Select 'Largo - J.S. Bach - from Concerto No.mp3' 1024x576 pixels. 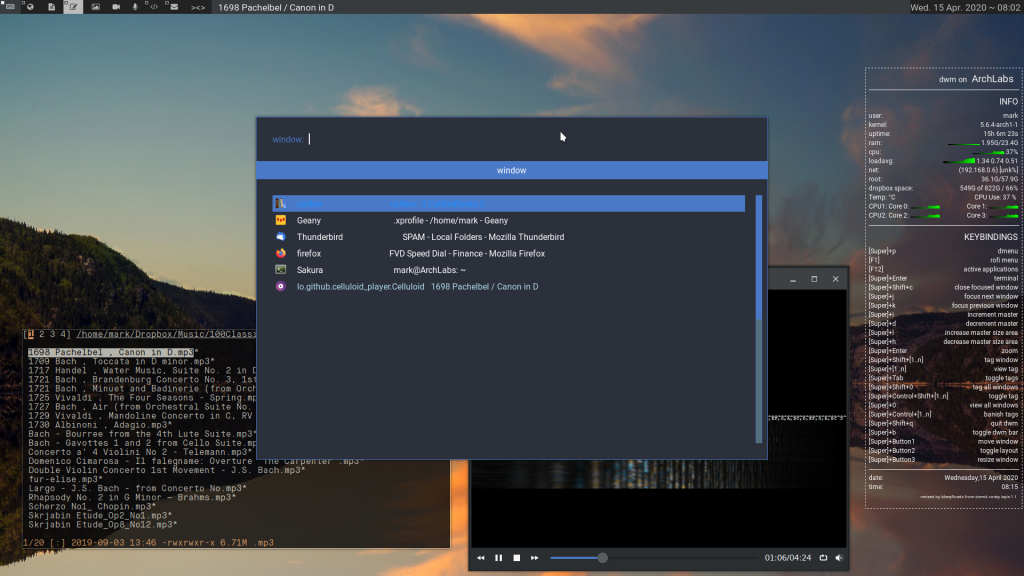[x=137, y=488]
